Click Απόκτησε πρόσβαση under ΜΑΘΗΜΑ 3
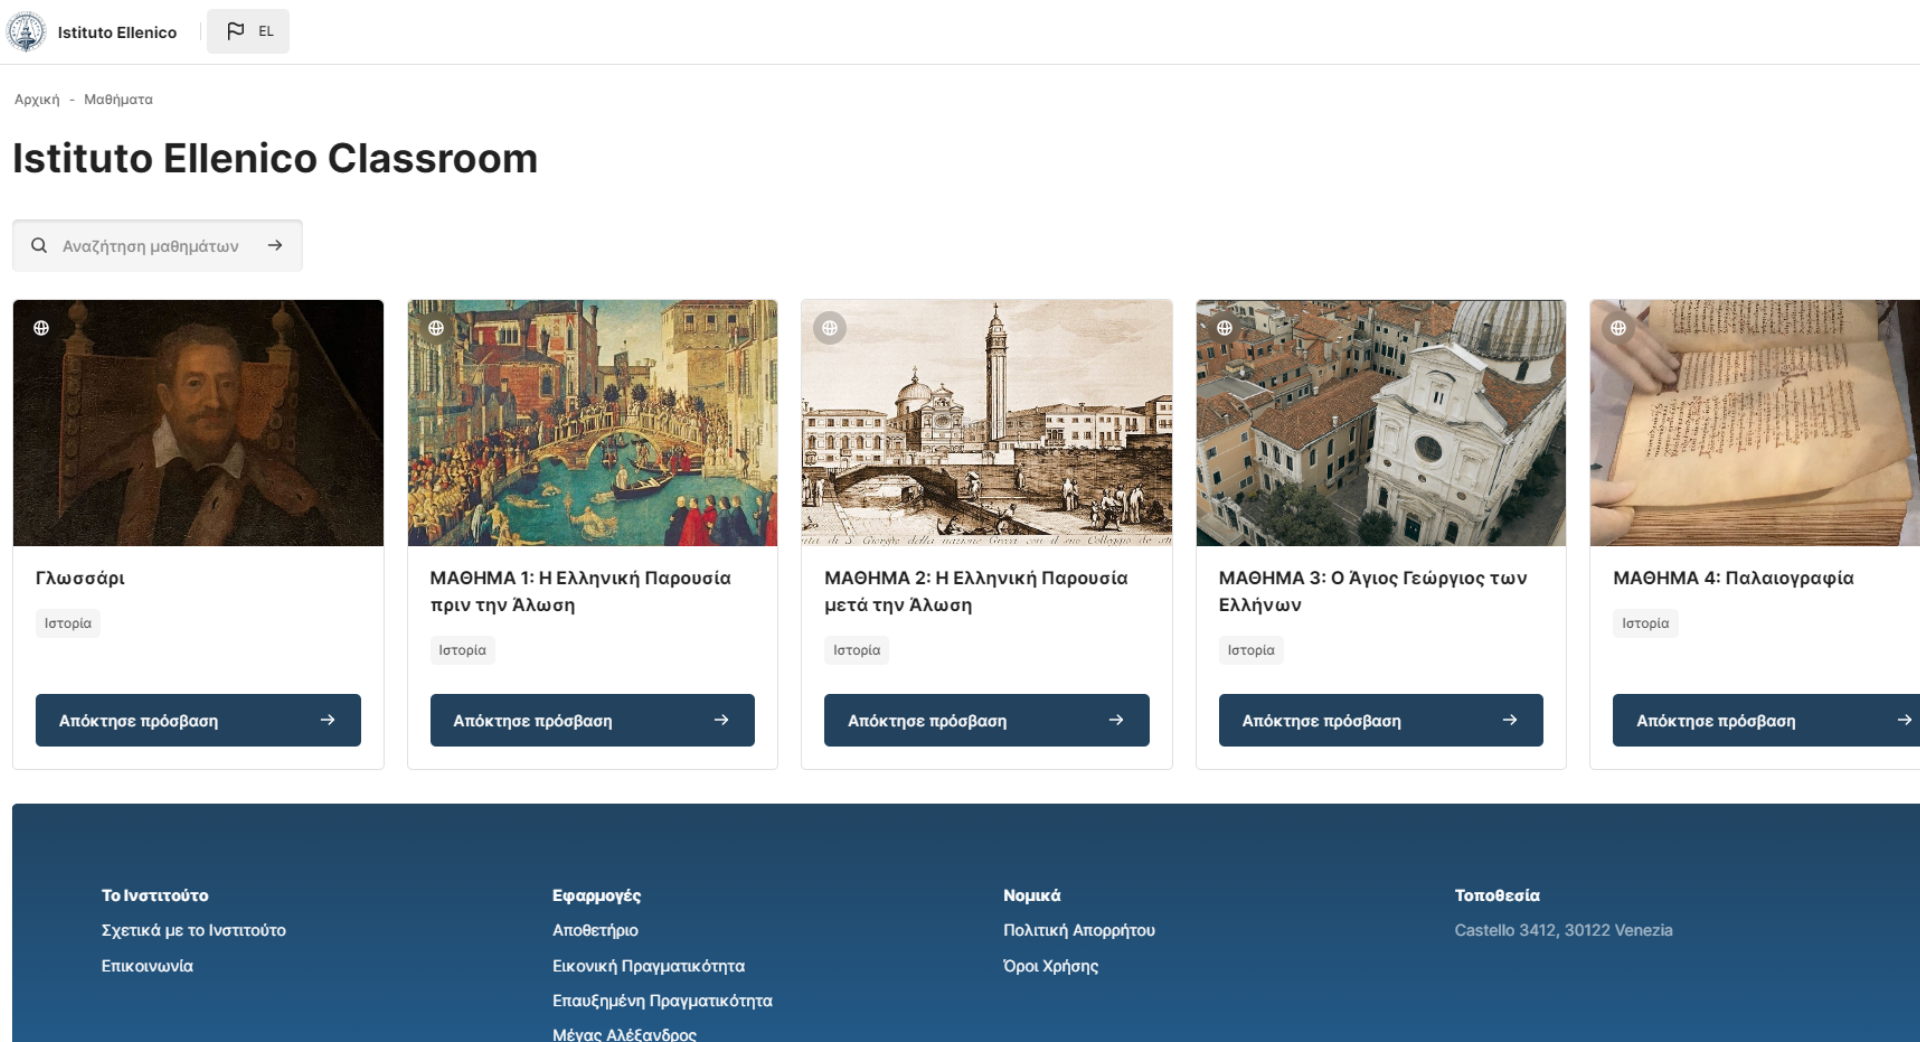Image resolution: width=1920 pixels, height=1042 pixels. tap(1381, 720)
